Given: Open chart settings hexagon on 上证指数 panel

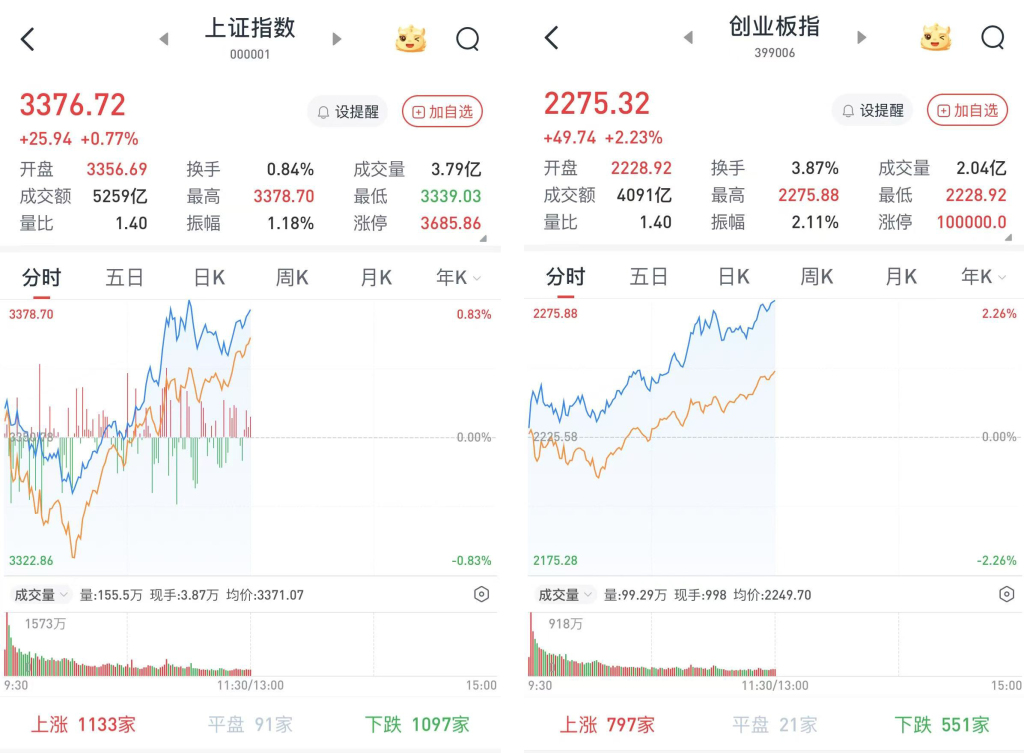Looking at the screenshot, I should pos(481,595).
